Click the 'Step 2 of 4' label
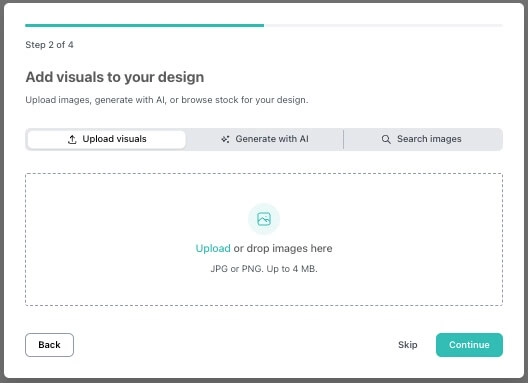The image size is (528, 383). (x=49, y=45)
